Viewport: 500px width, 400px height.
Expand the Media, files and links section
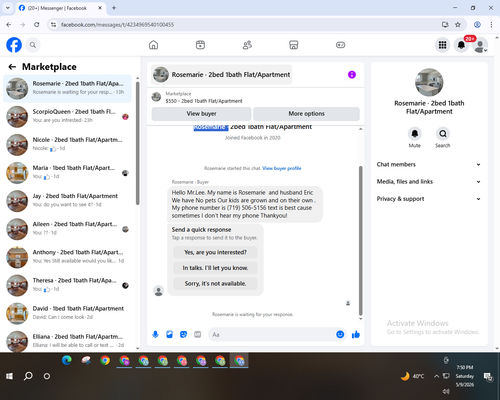pyautogui.click(x=429, y=182)
